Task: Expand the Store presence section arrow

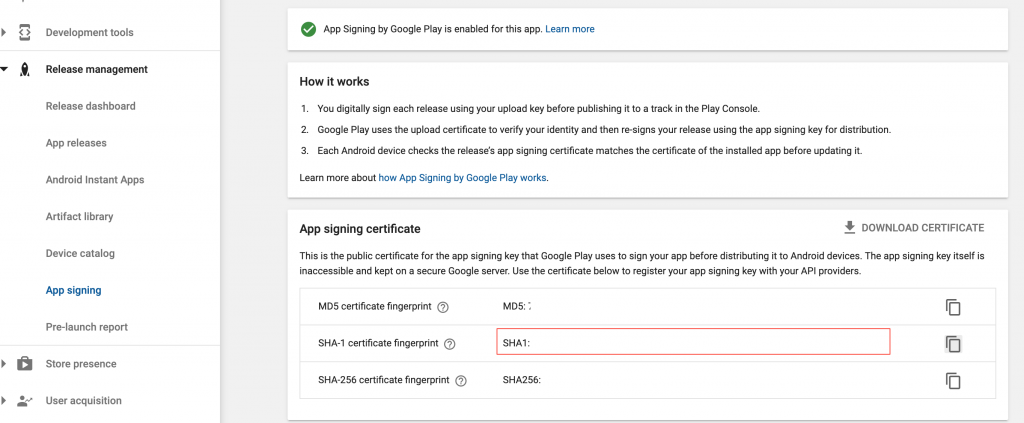Action: point(4,364)
